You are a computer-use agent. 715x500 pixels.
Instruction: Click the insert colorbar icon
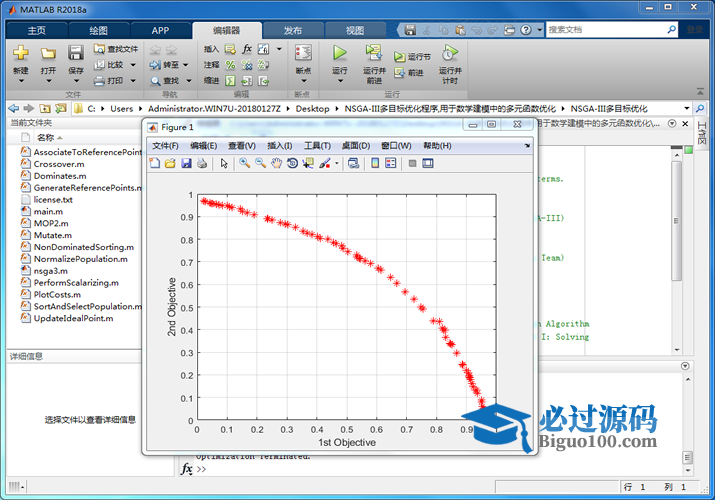[x=375, y=163]
